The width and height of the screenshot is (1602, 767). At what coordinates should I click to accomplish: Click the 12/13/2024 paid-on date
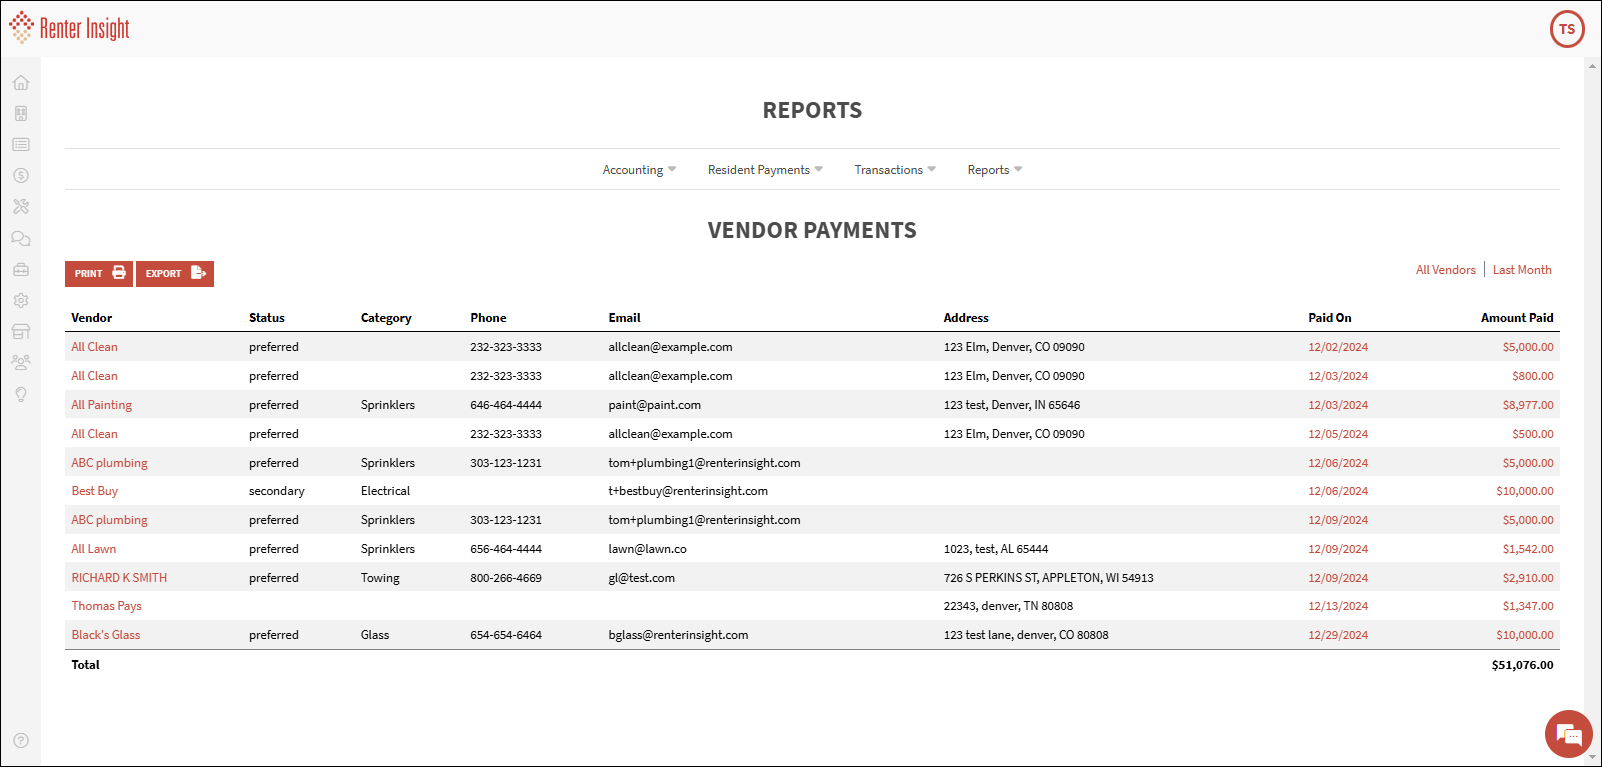pos(1338,606)
